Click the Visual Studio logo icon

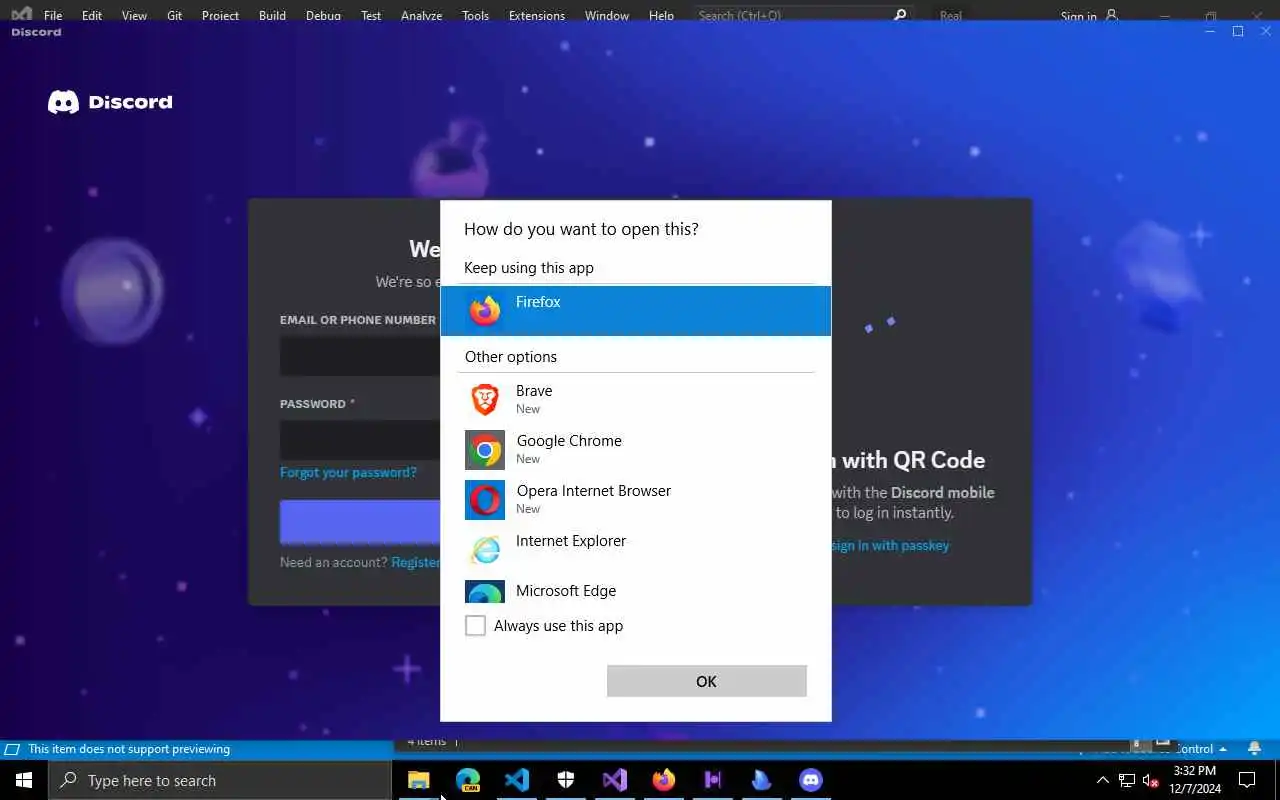21,13
